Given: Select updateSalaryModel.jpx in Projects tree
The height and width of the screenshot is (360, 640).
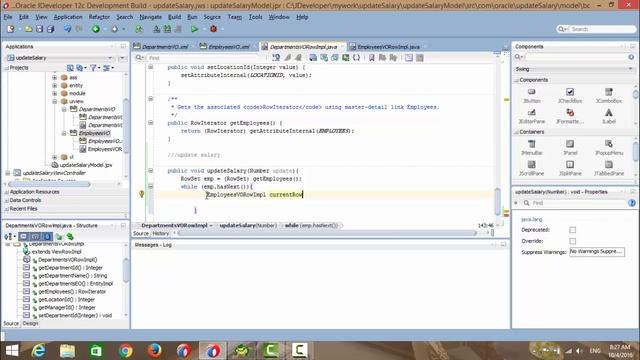Looking at the screenshot, I should 86,165.
